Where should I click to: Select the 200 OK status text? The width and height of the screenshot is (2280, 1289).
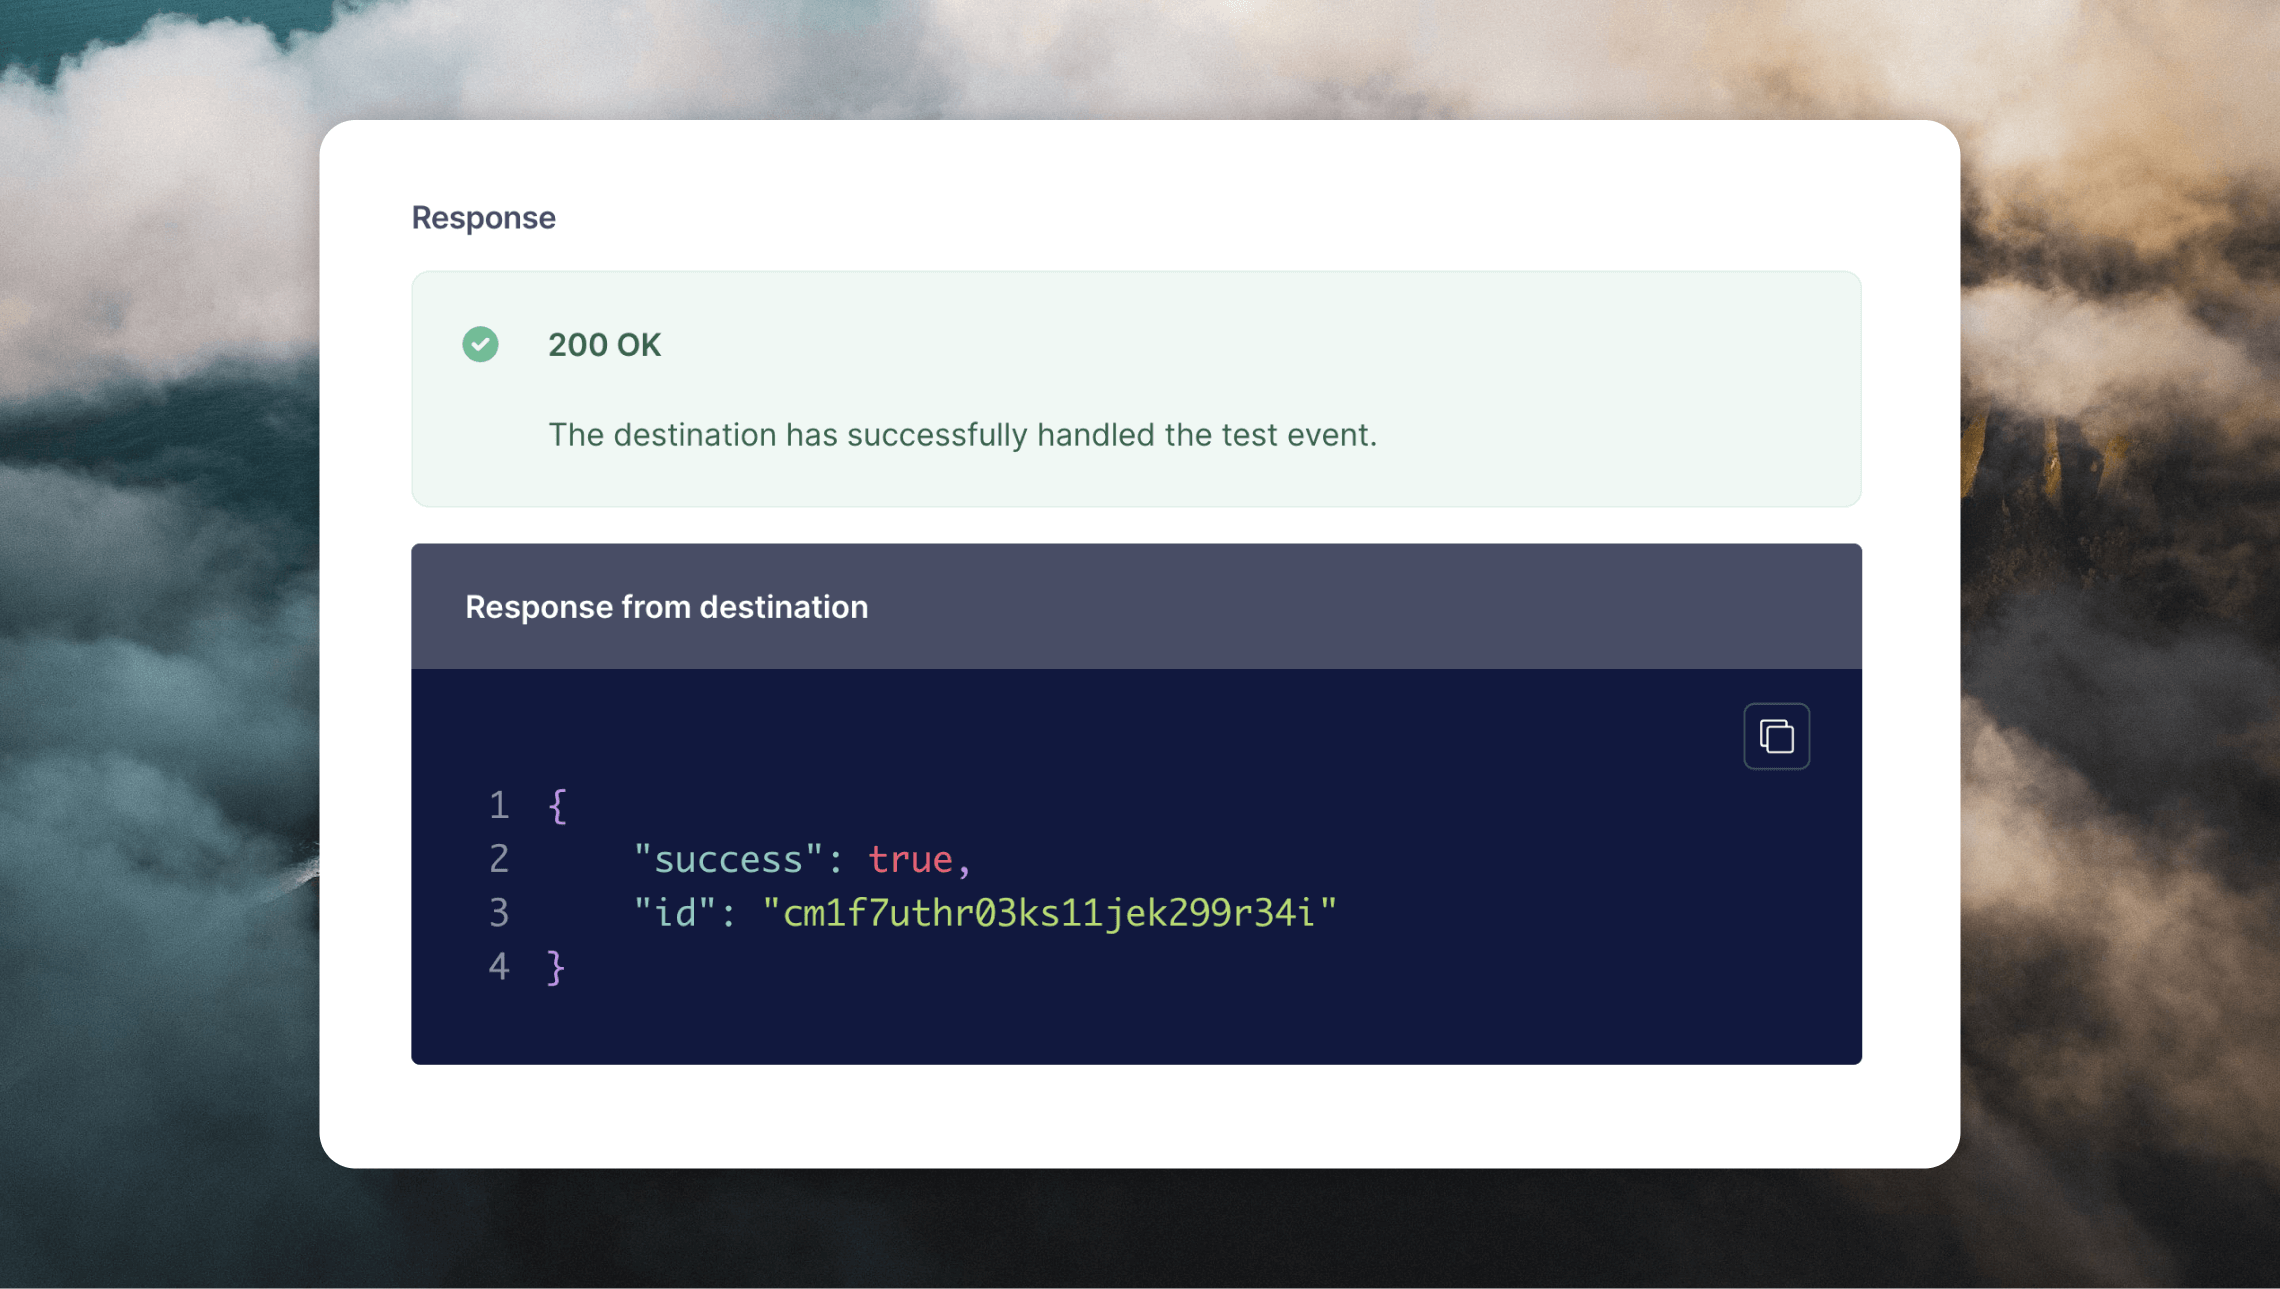[604, 345]
